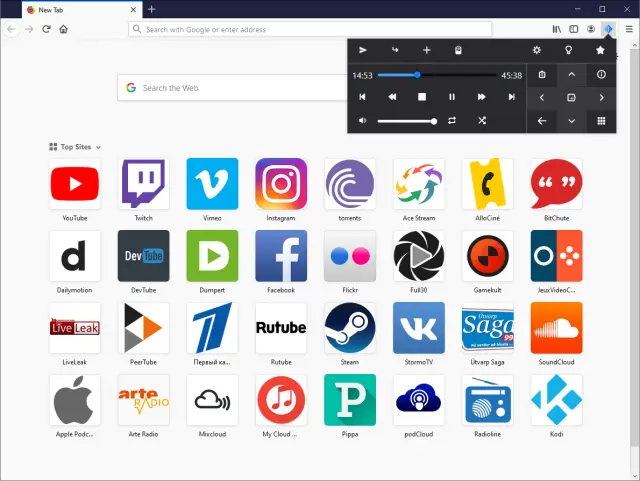The image size is (640, 481).
Task: Open the Apple Podcasts tile
Action: [75, 400]
